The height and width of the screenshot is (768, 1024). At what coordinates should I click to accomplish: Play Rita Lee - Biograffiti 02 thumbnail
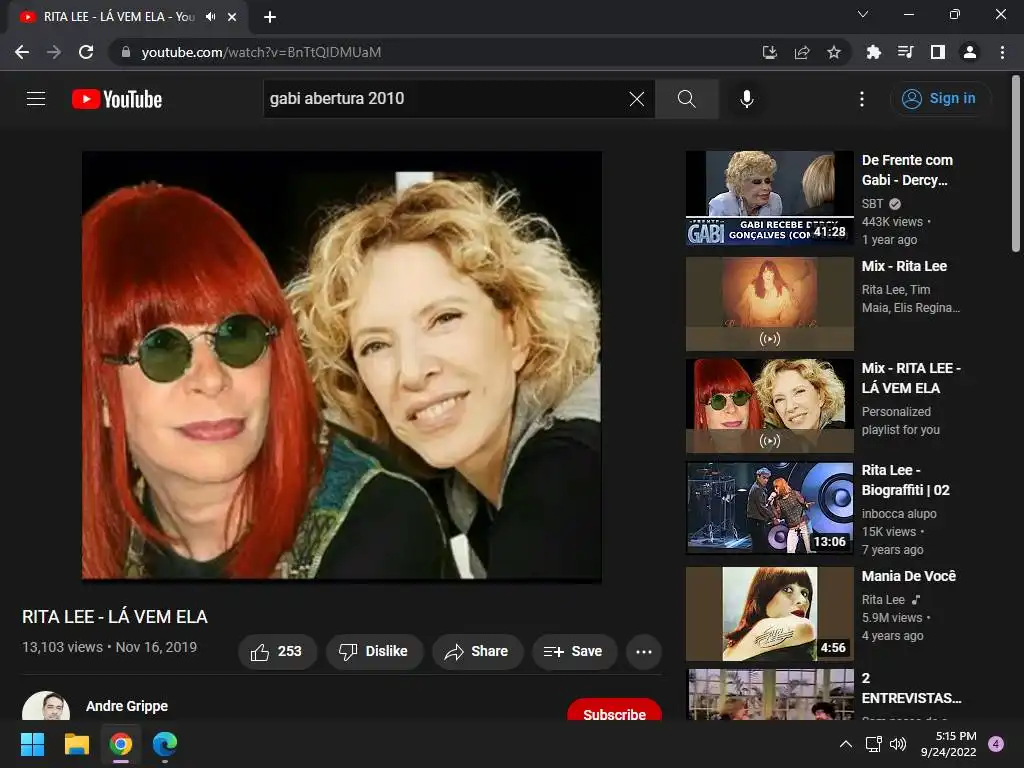(x=769, y=507)
